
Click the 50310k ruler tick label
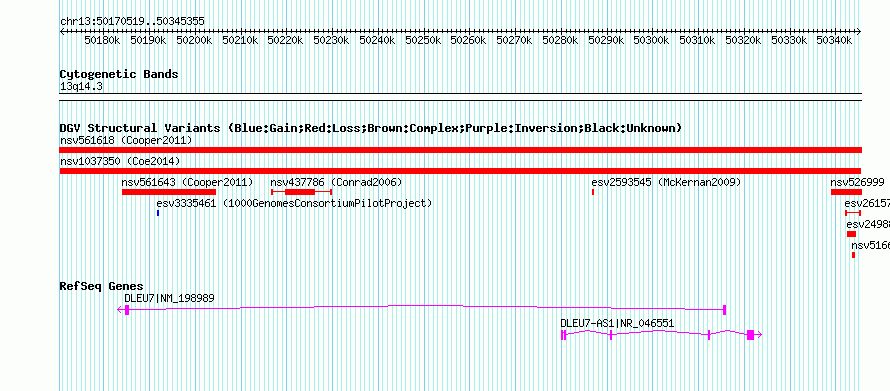click(x=698, y=40)
